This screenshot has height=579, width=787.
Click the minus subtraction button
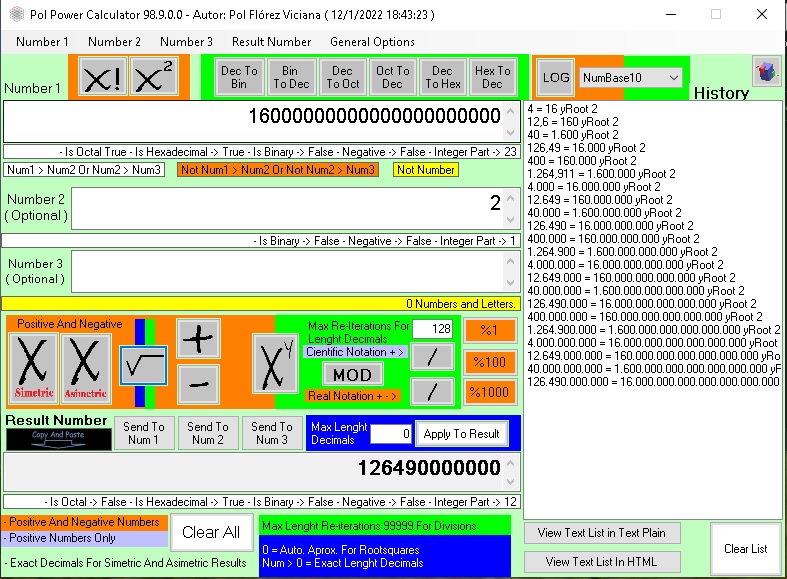click(x=198, y=385)
